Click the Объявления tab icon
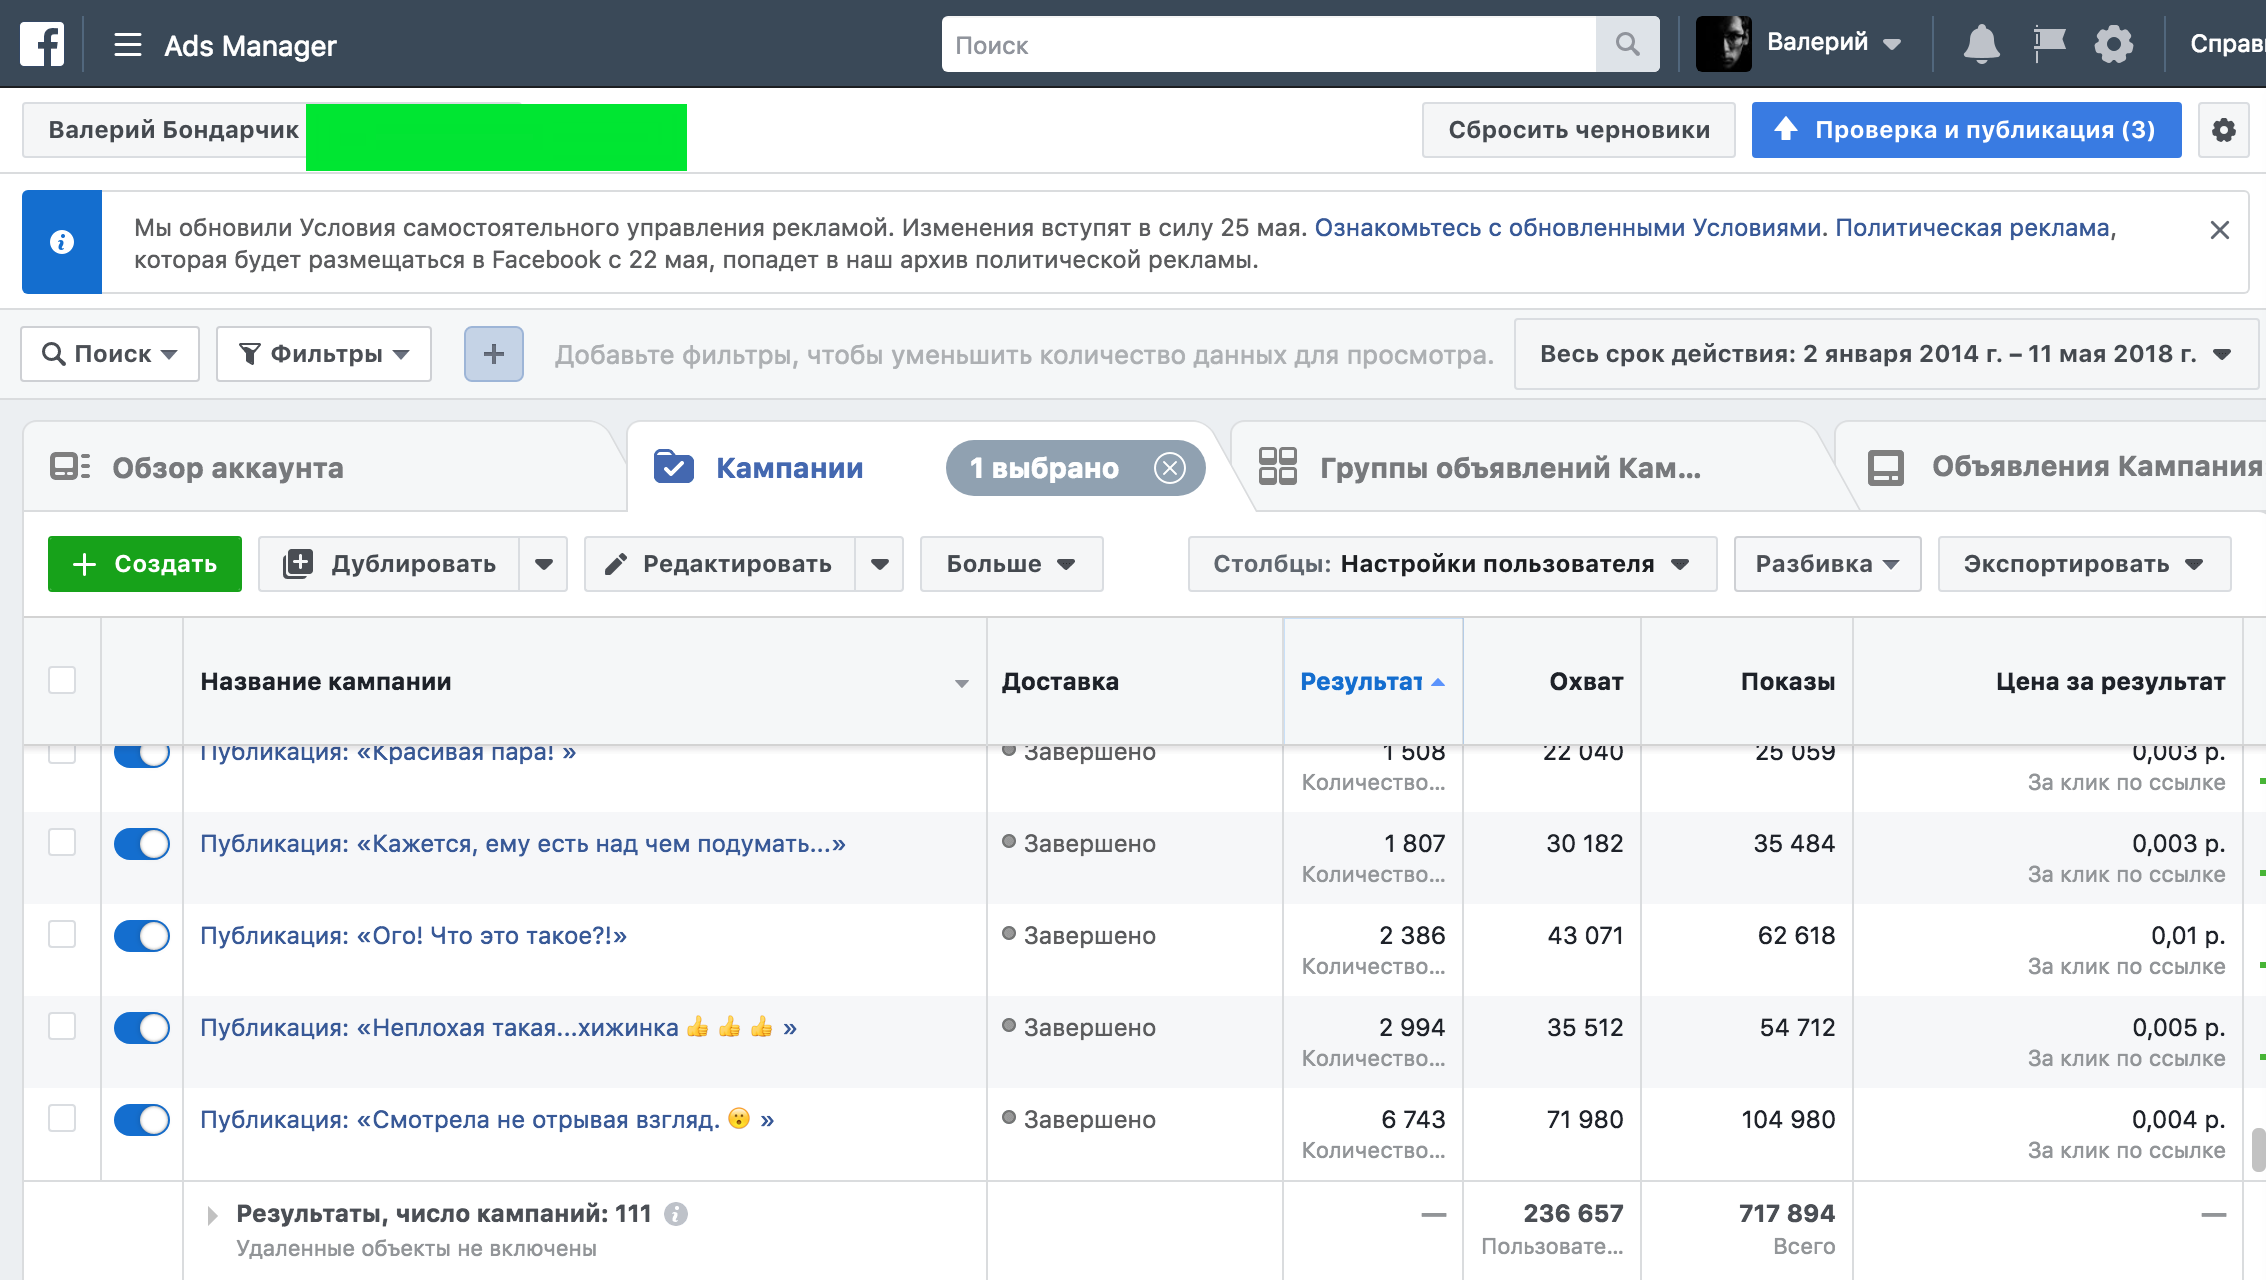This screenshot has height=1280, width=2266. point(1885,467)
